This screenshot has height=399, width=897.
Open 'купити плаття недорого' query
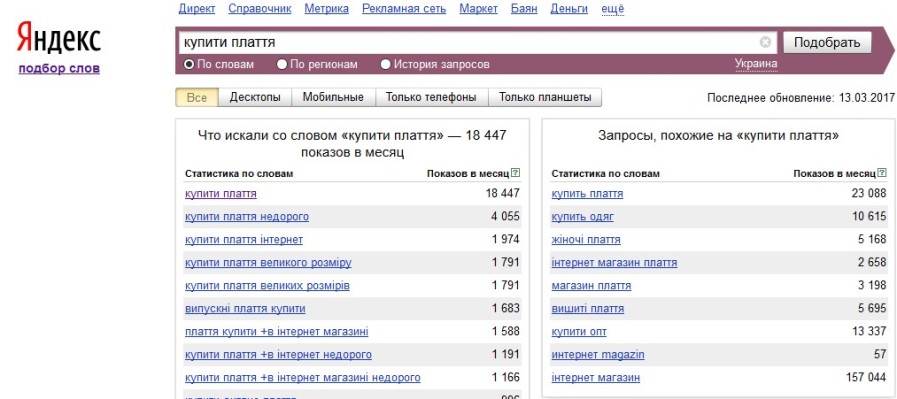[247, 216]
